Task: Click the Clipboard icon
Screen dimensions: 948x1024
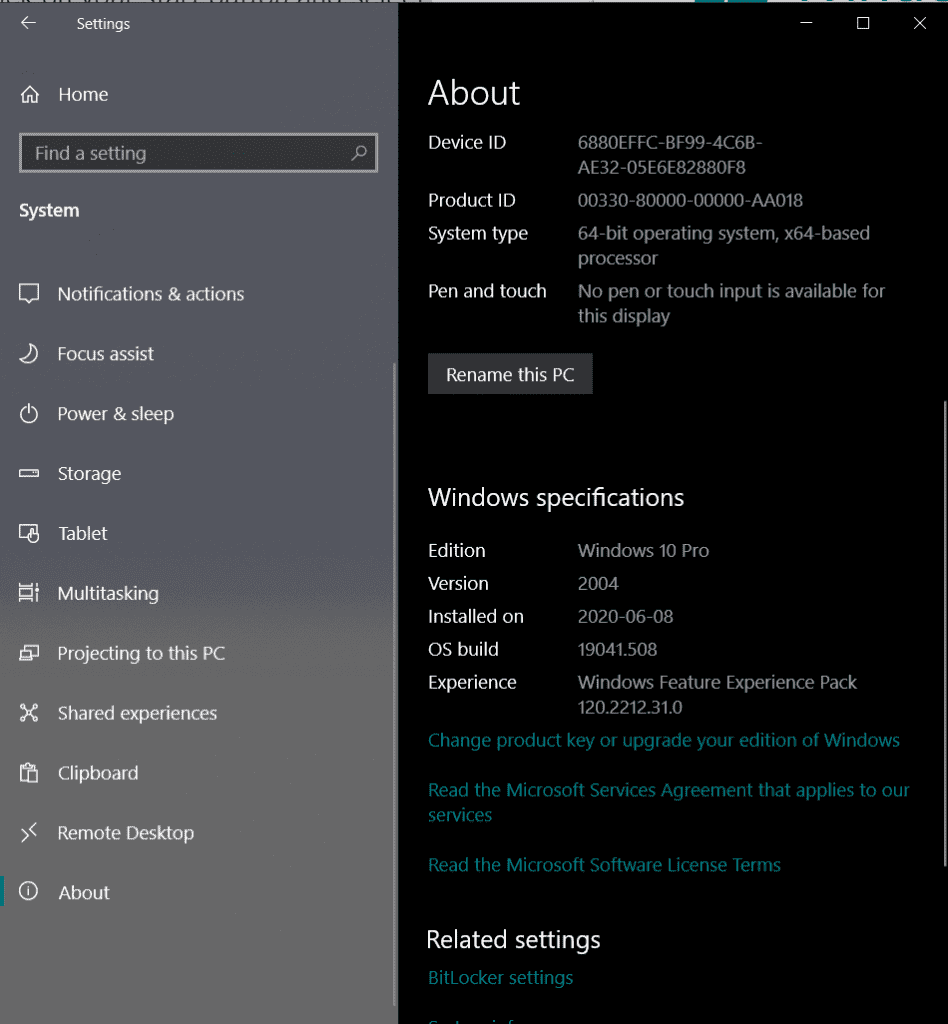Action: [x=29, y=773]
